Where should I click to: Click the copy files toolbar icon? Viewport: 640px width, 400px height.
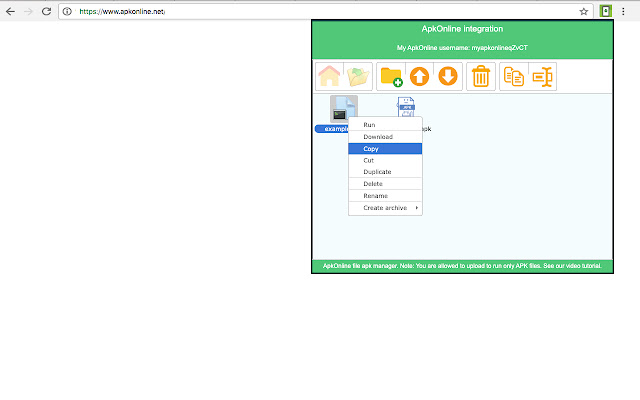pyautogui.click(x=514, y=76)
